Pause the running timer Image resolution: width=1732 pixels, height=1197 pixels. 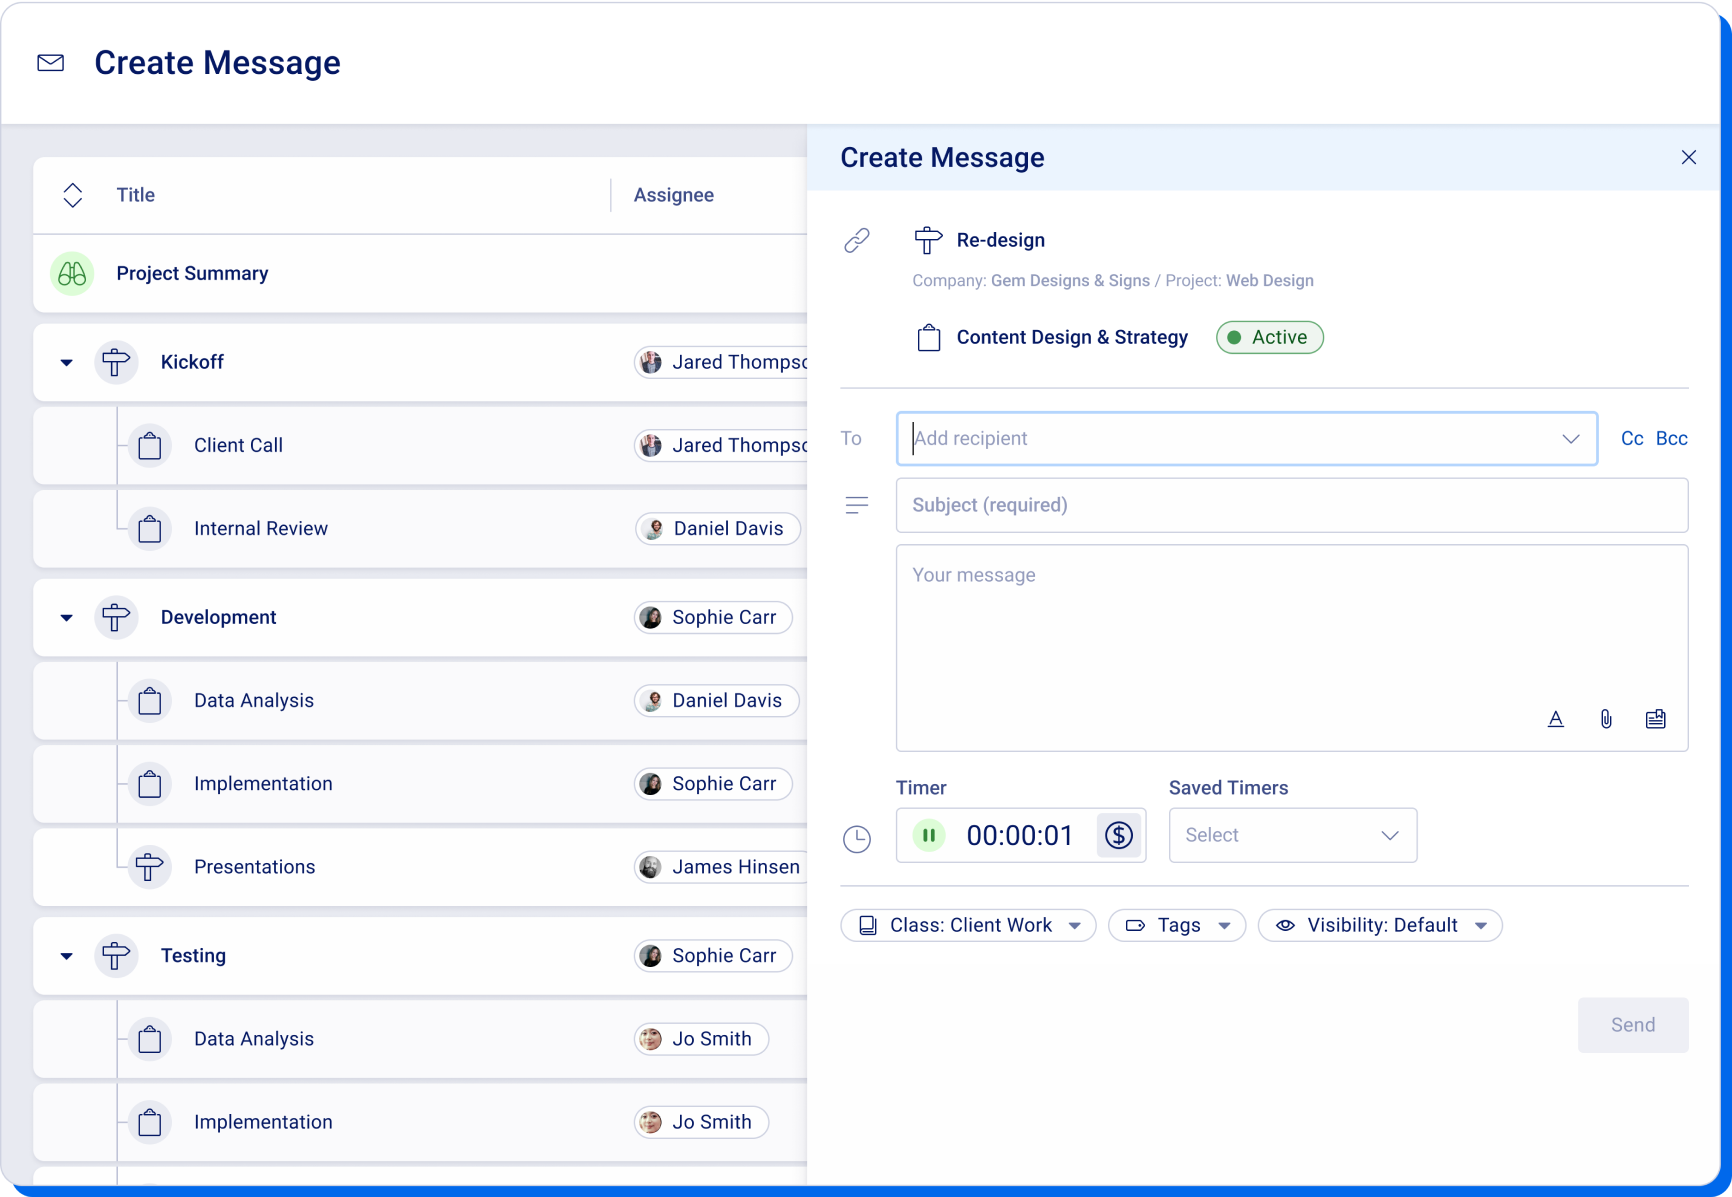tap(928, 835)
